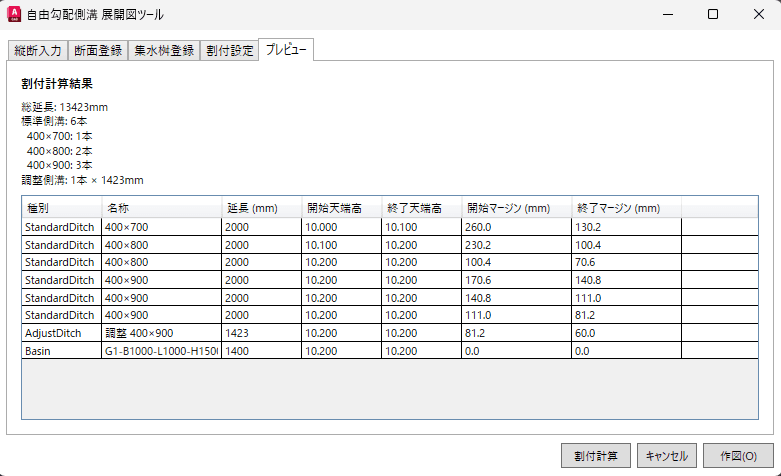Open the 断面登録 tab
The height and width of the screenshot is (476, 781).
98,51
